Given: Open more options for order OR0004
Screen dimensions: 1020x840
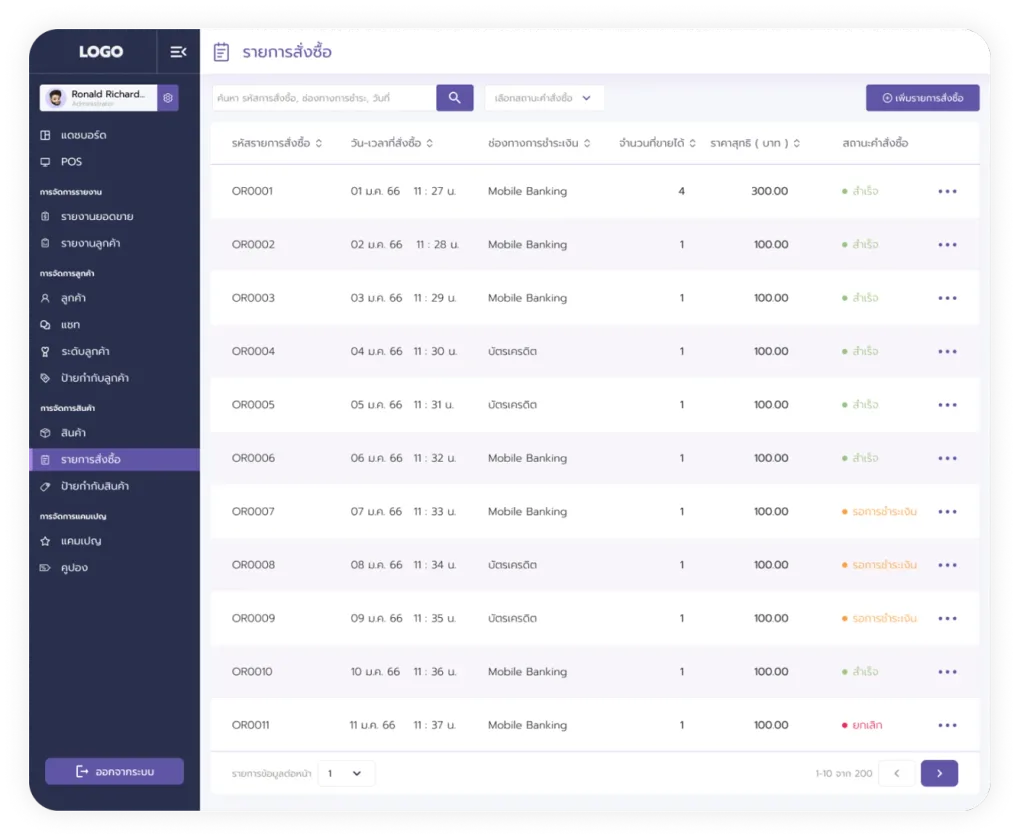Looking at the screenshot, I should pos(947,351).
